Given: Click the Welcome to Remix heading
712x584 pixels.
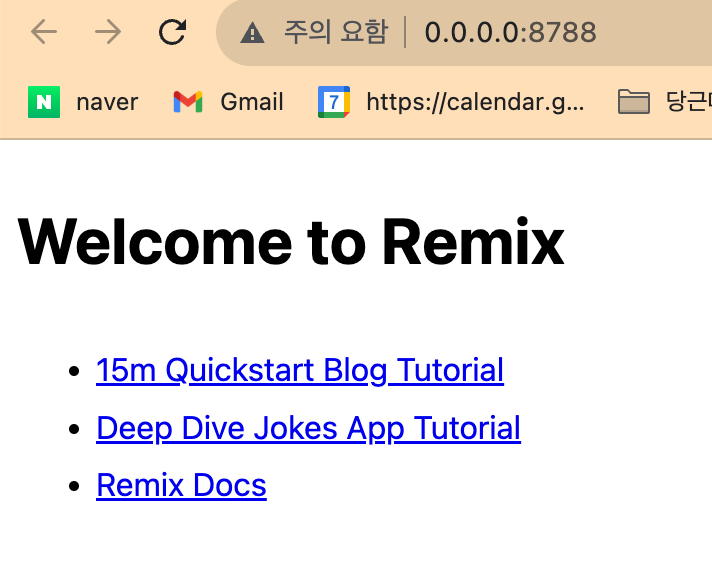Looking at the screenshot, I should pyautogui.click(x=291, y=242).
